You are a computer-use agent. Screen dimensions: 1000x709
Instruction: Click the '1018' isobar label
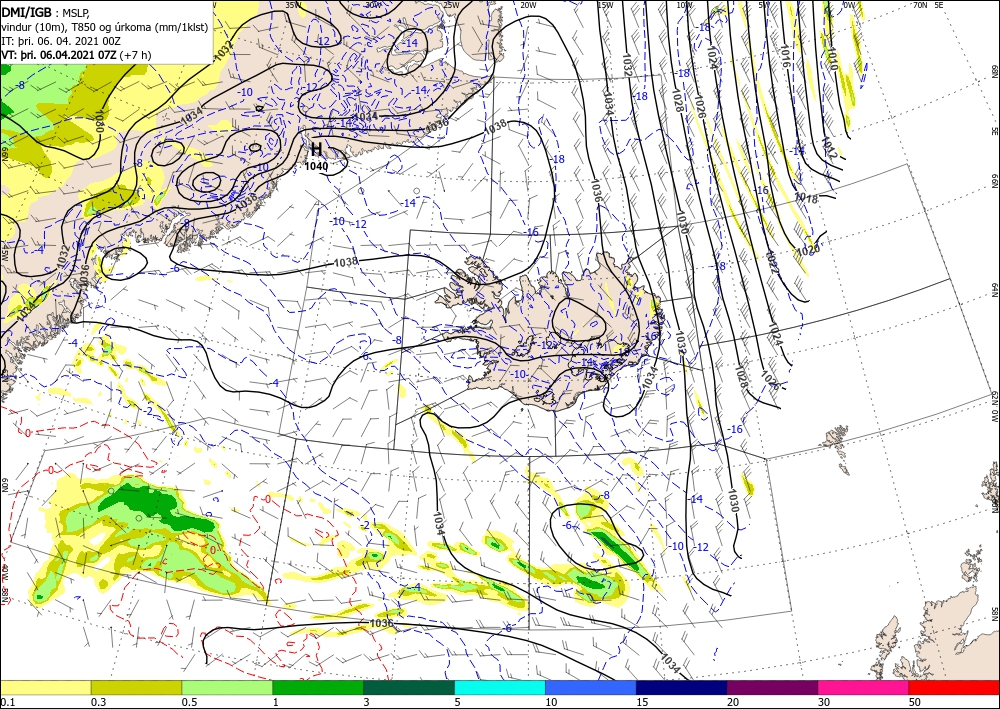pos(807,200)
